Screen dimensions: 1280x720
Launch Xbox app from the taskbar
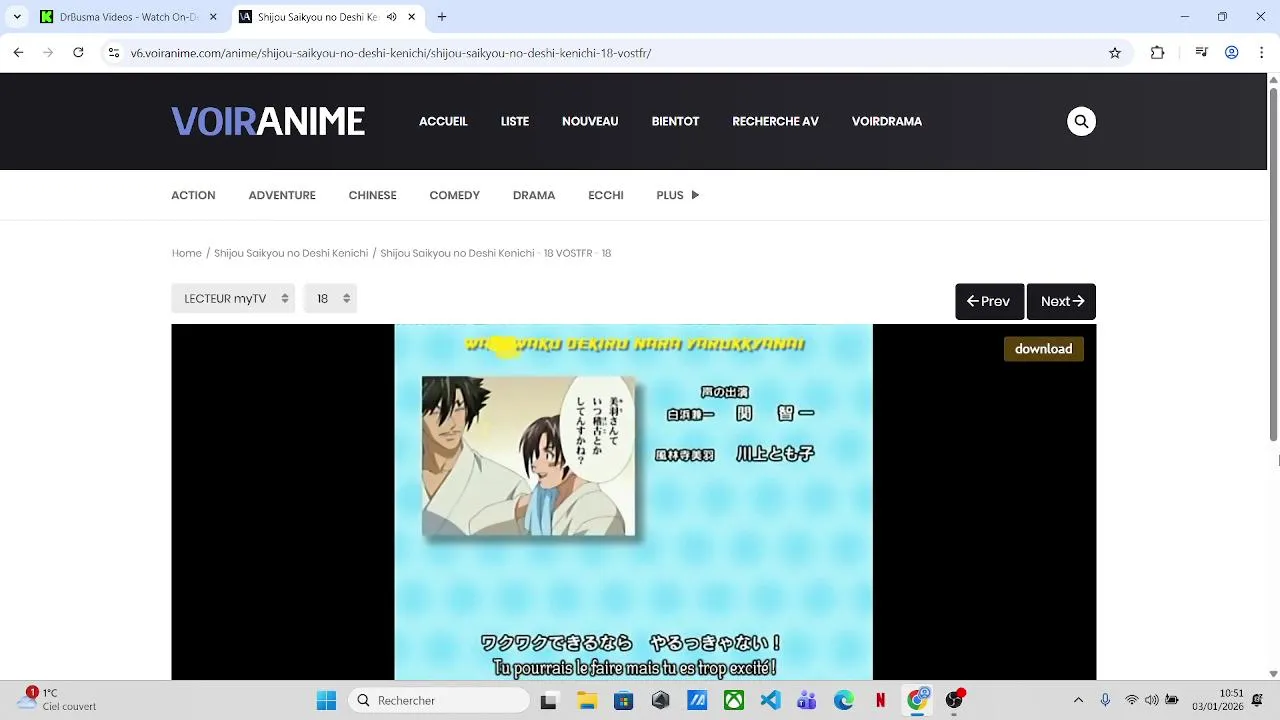tap(734, 701)
